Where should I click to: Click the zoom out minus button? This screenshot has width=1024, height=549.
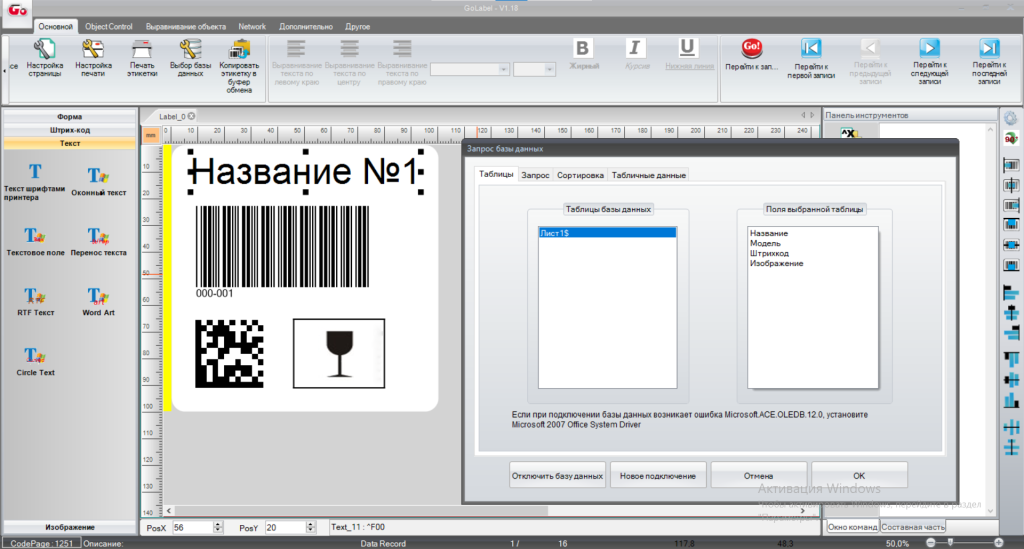931,543
